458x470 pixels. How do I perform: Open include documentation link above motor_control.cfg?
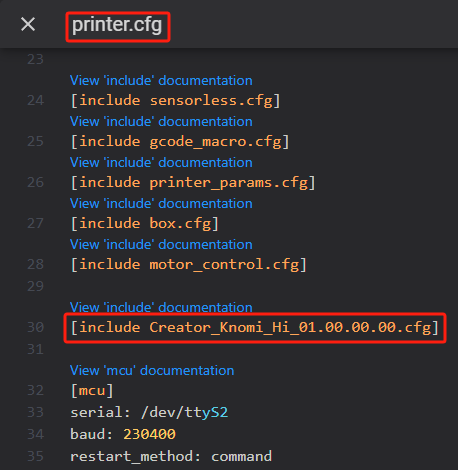click(x=161, y=244)
